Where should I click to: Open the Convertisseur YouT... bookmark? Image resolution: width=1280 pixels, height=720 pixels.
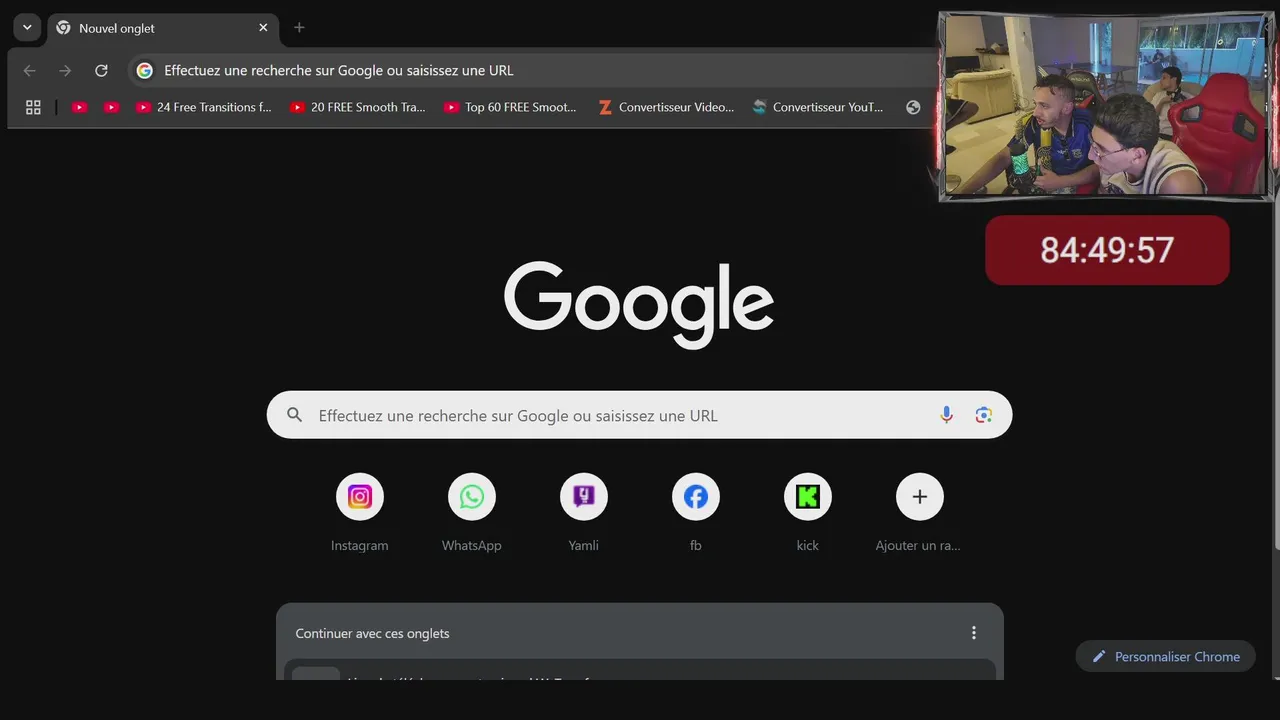tap(819, 107)
